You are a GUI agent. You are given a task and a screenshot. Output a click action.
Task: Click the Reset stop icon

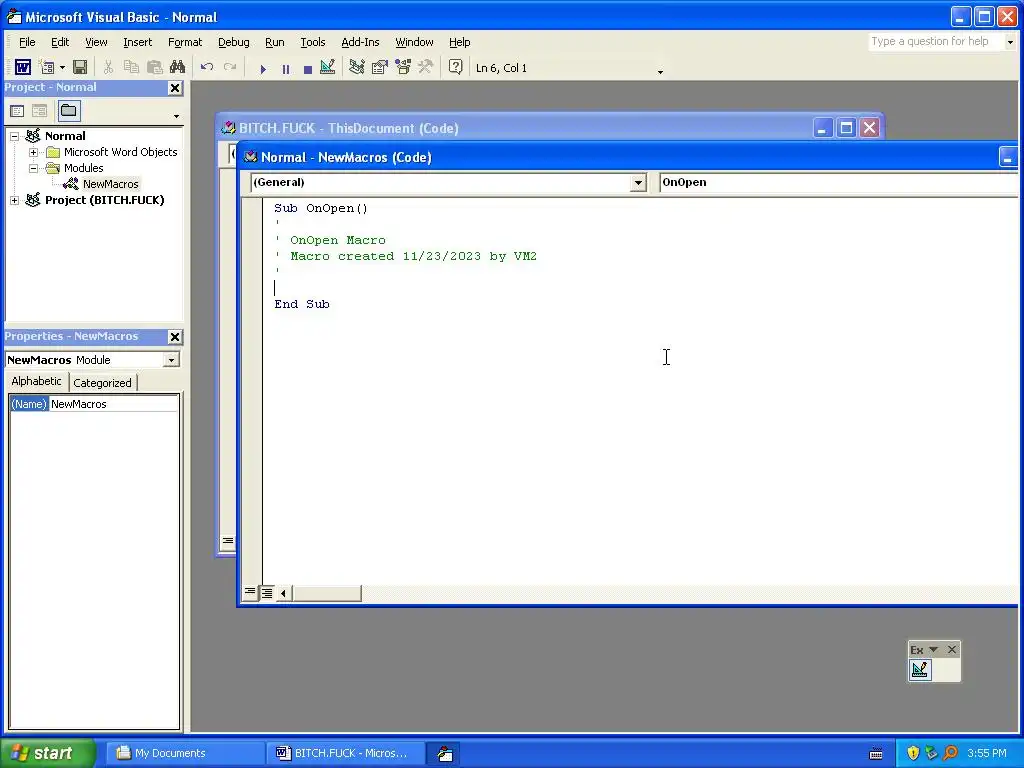click(308, 69)
